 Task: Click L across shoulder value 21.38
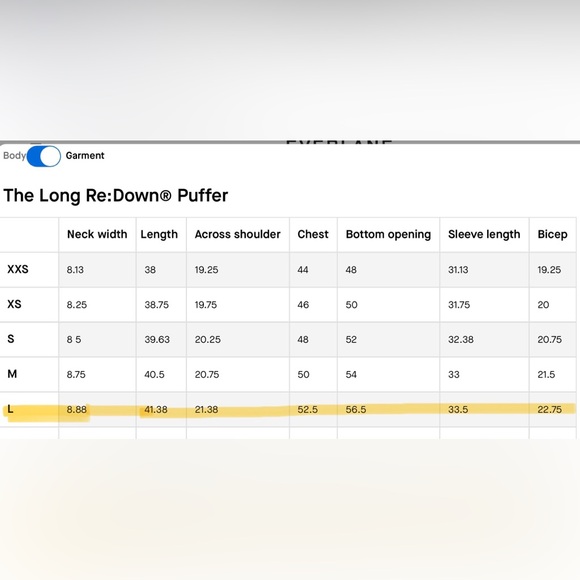pos(206,409)
